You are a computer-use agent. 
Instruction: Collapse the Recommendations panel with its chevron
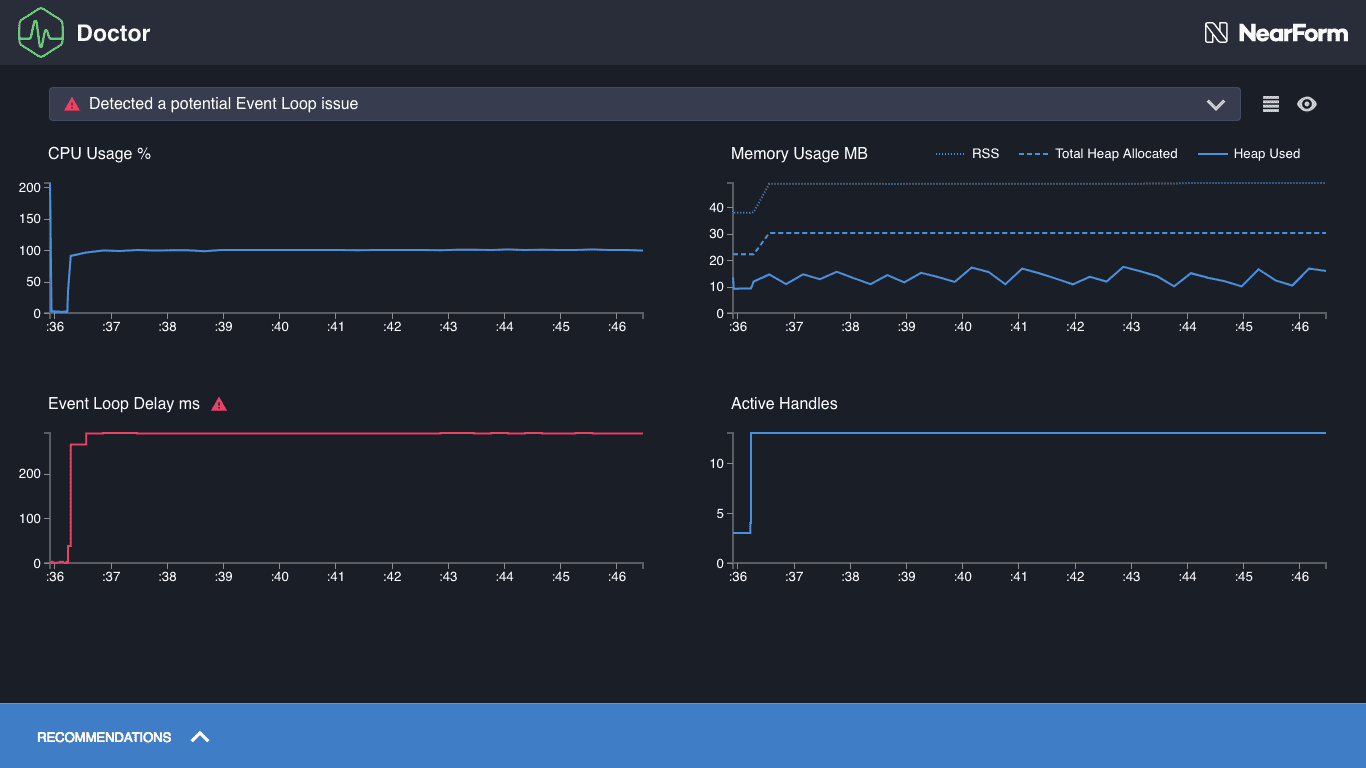coord(200,736)
